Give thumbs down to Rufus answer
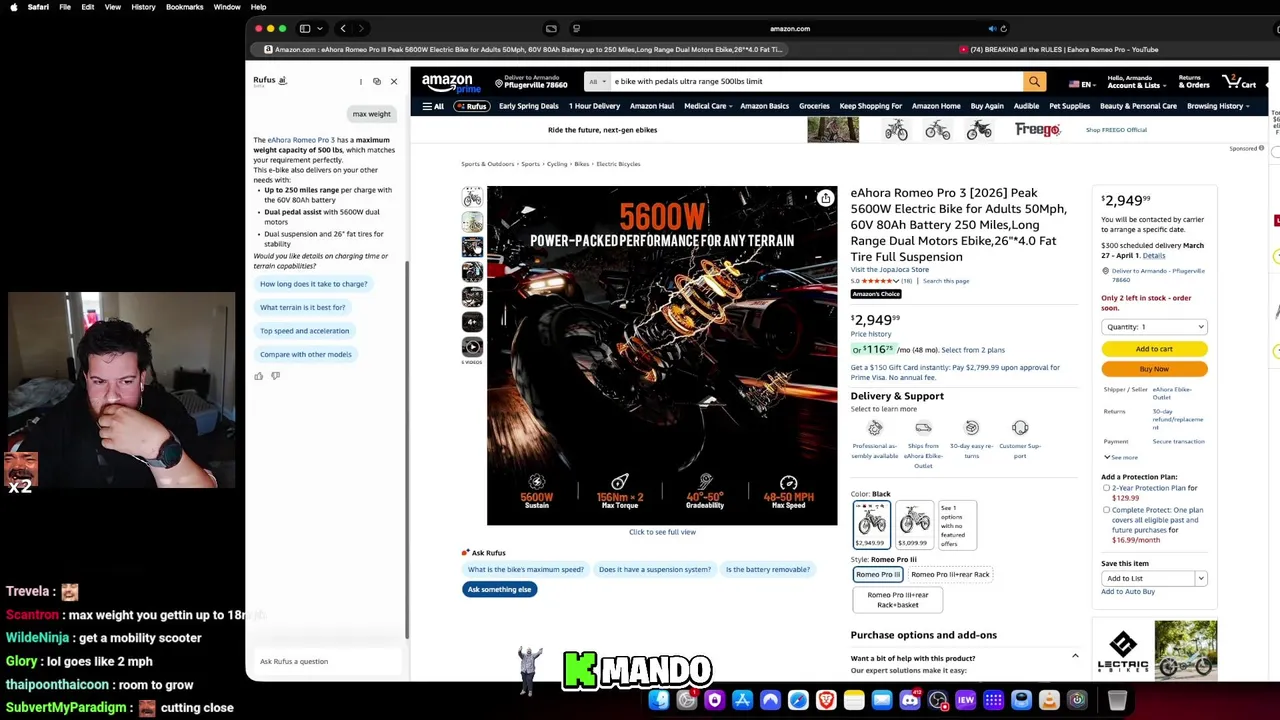1280x720 pixels. [x=276, y=376]
